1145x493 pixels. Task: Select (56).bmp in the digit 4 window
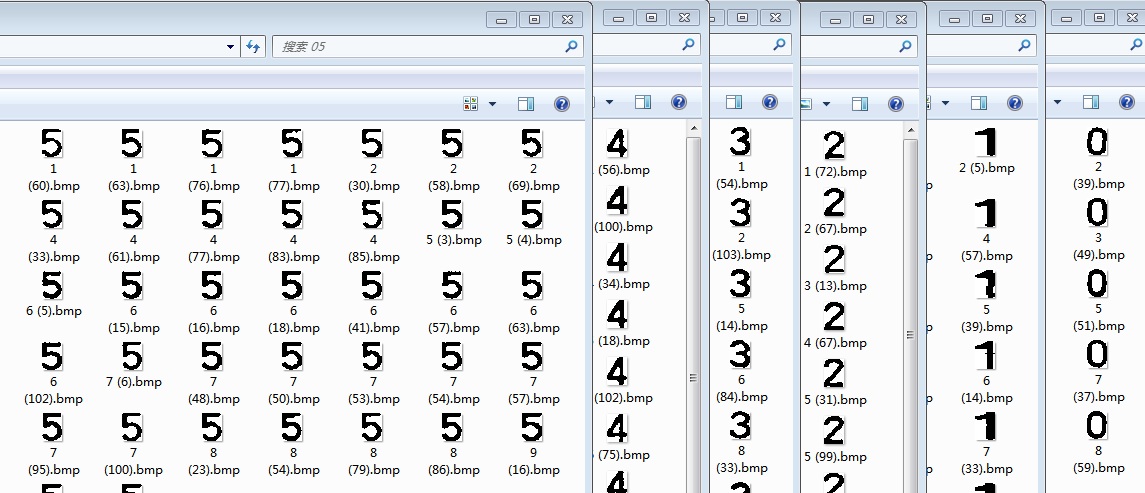[x=617, y=143]
